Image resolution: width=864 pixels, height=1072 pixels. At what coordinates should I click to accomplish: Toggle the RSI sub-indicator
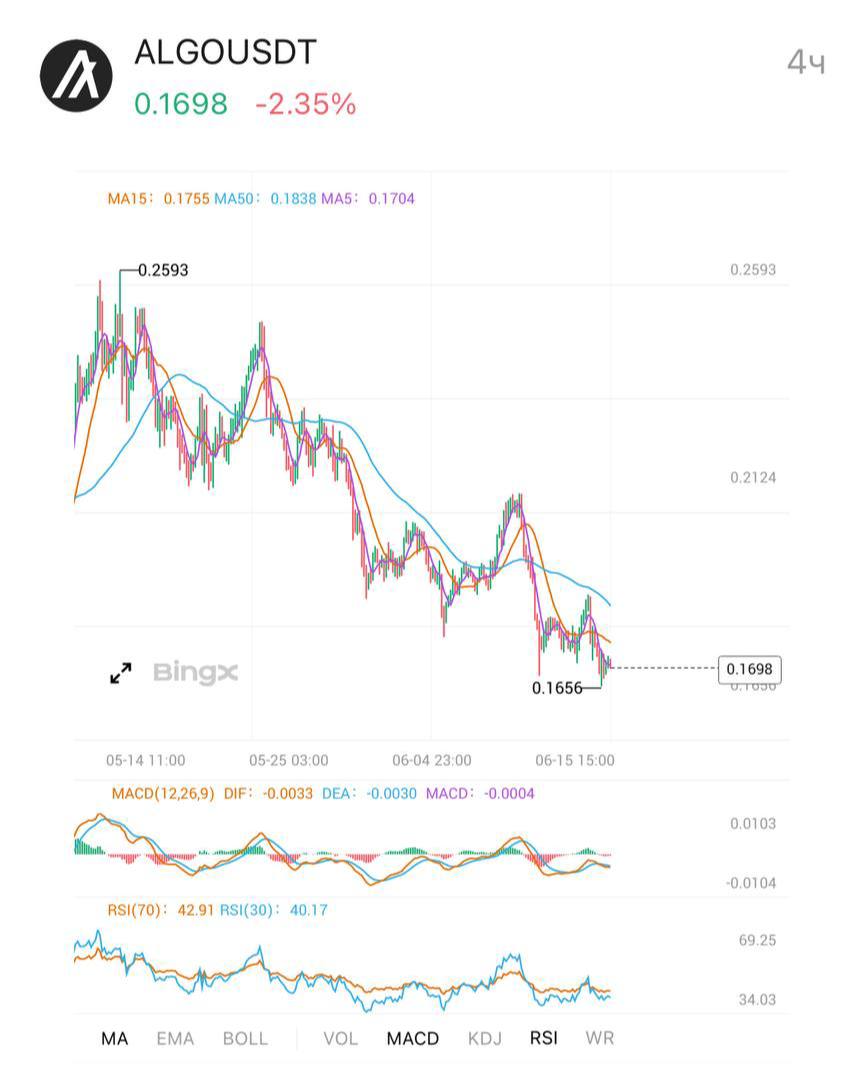(543, 1038)
